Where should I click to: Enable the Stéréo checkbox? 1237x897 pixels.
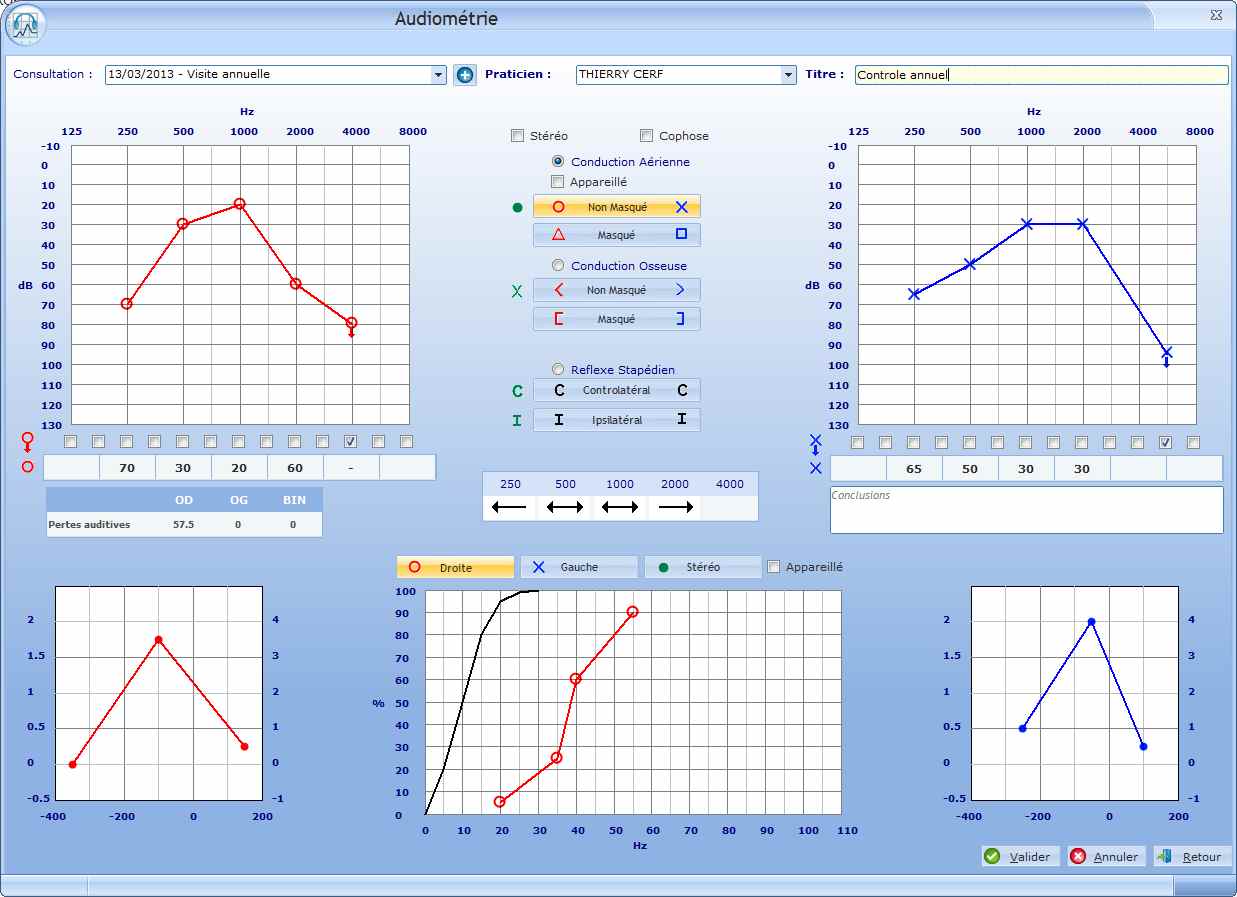tap(517, 136)
